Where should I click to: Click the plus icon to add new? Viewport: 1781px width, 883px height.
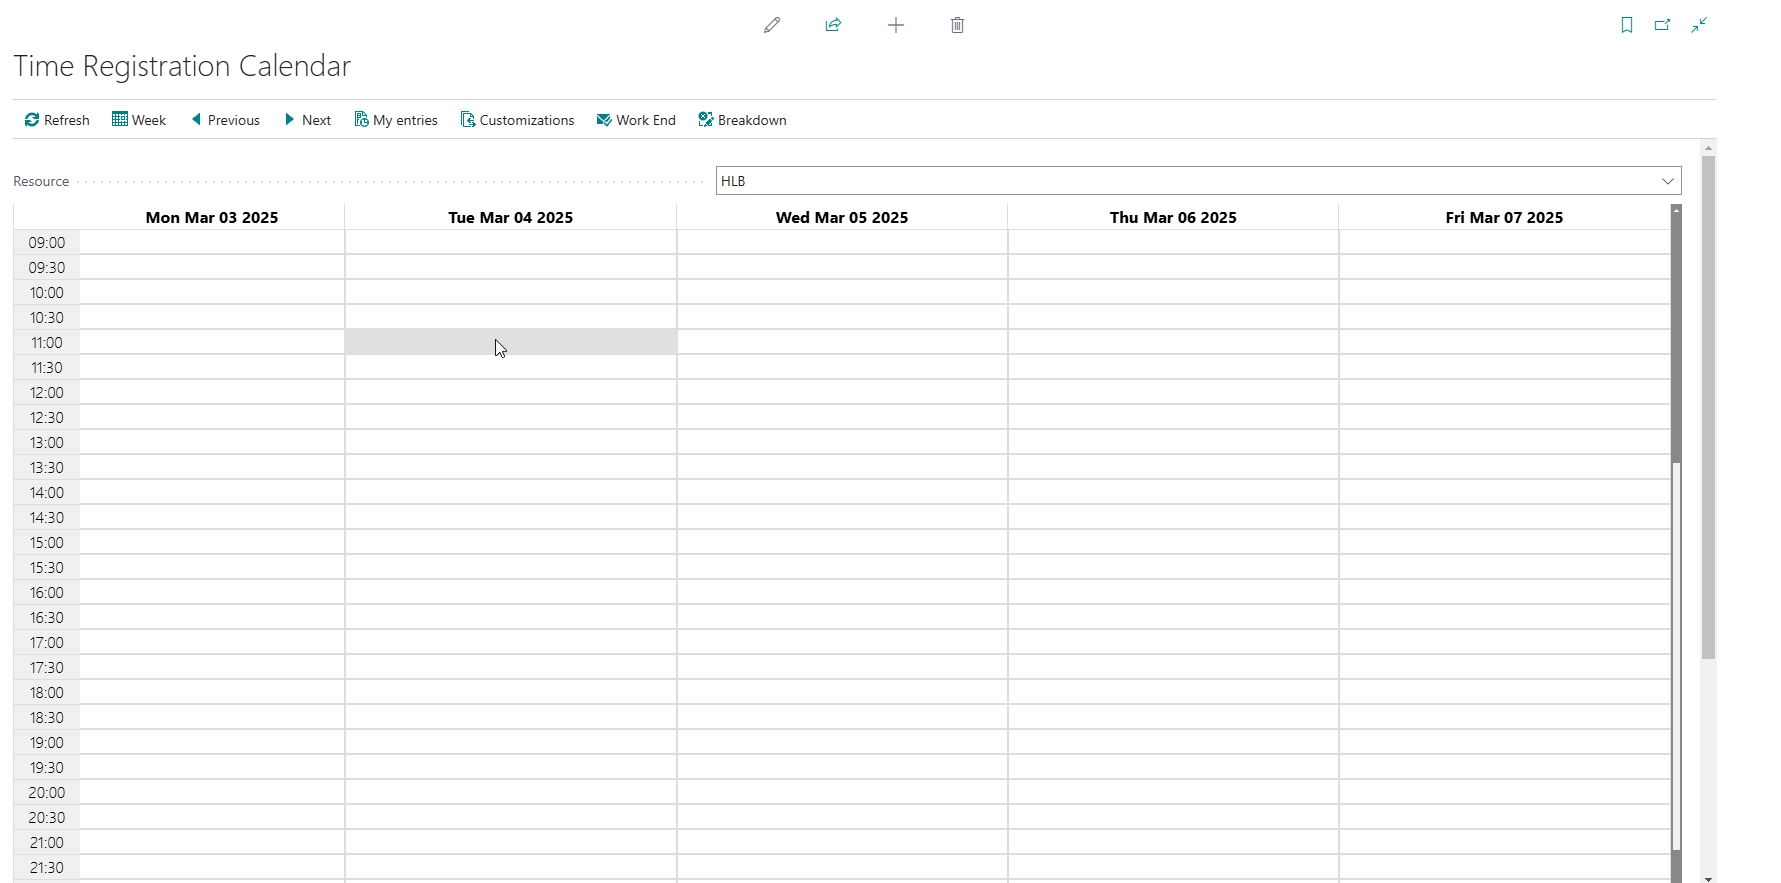[895, 25]
